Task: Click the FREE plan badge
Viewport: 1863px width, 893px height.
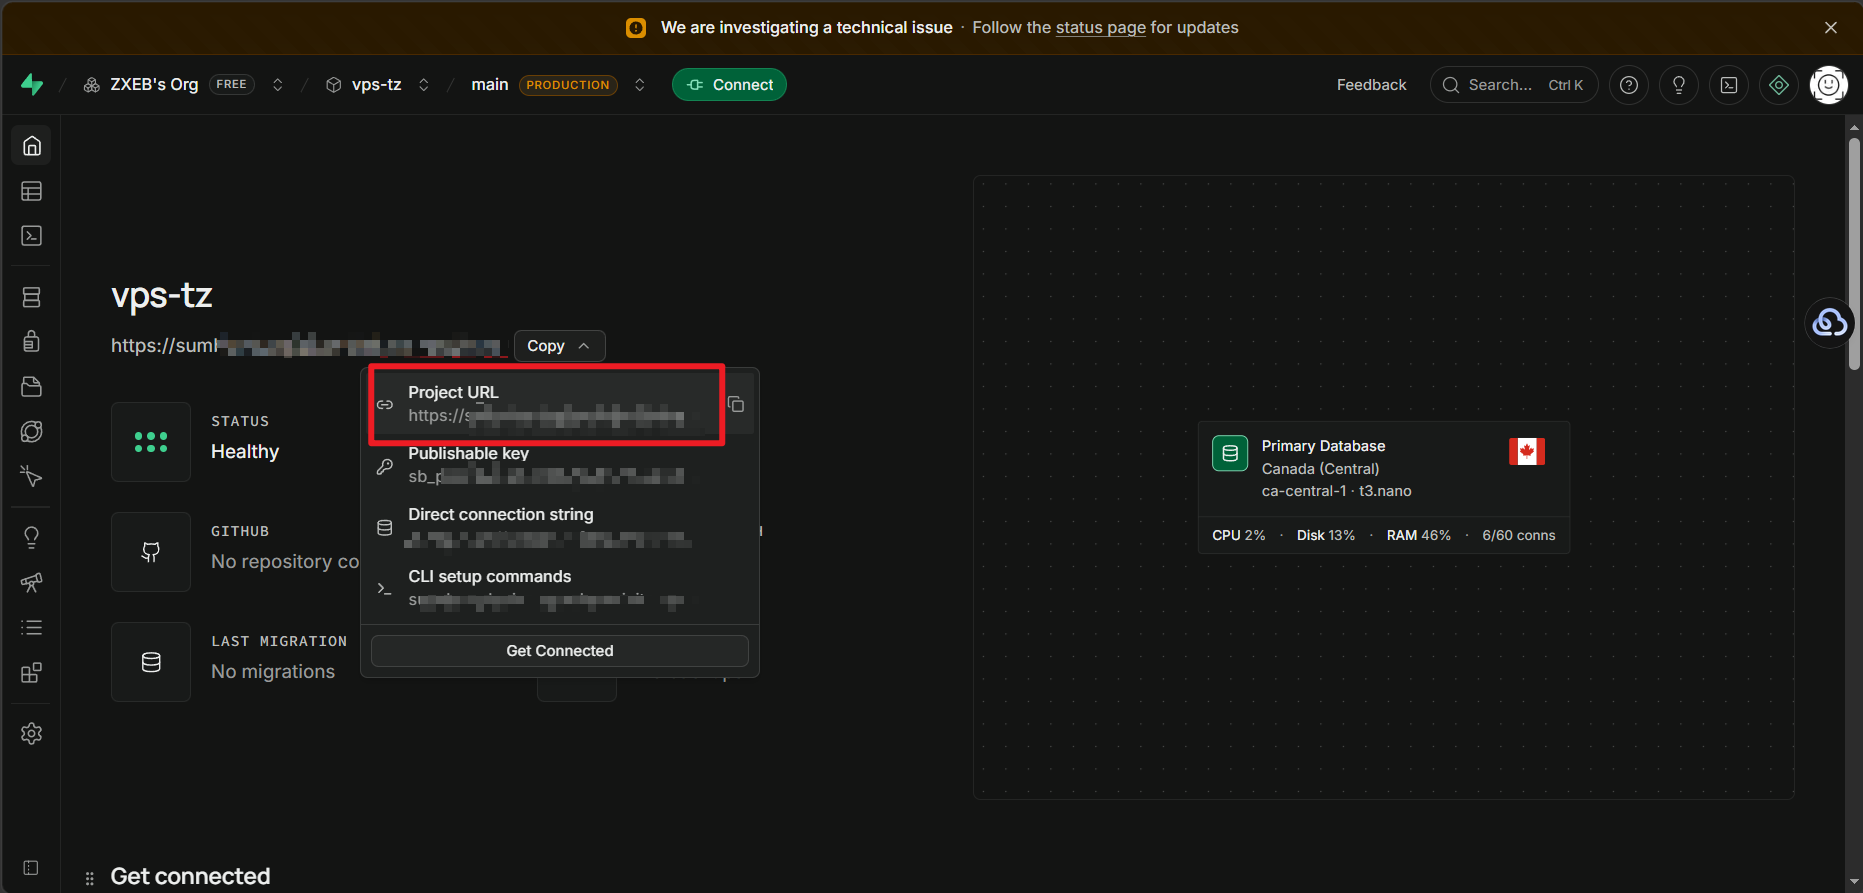Action: [x=231, y=85]
